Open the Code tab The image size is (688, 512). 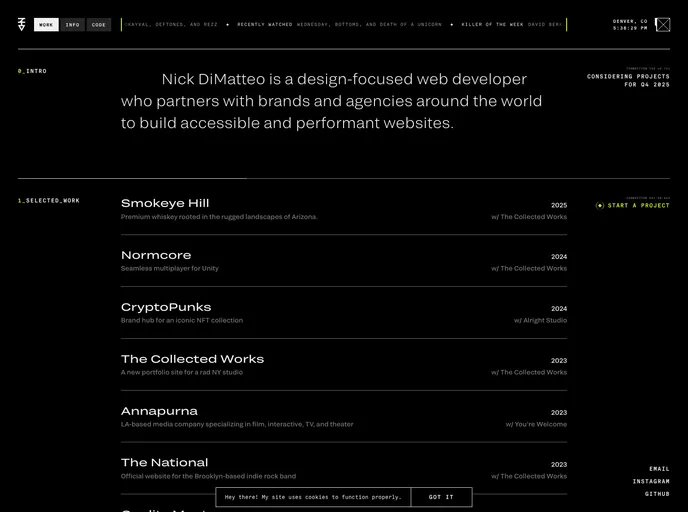[x=98, y=25]
